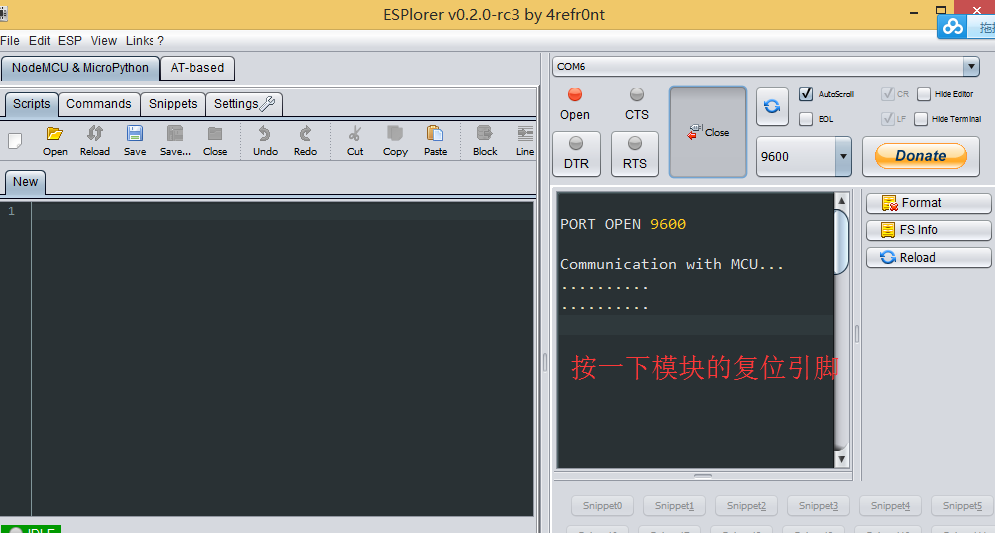This screenshot has height=533, width=995.
Task: Toggle the DTR line button
Action: point(576,154)
